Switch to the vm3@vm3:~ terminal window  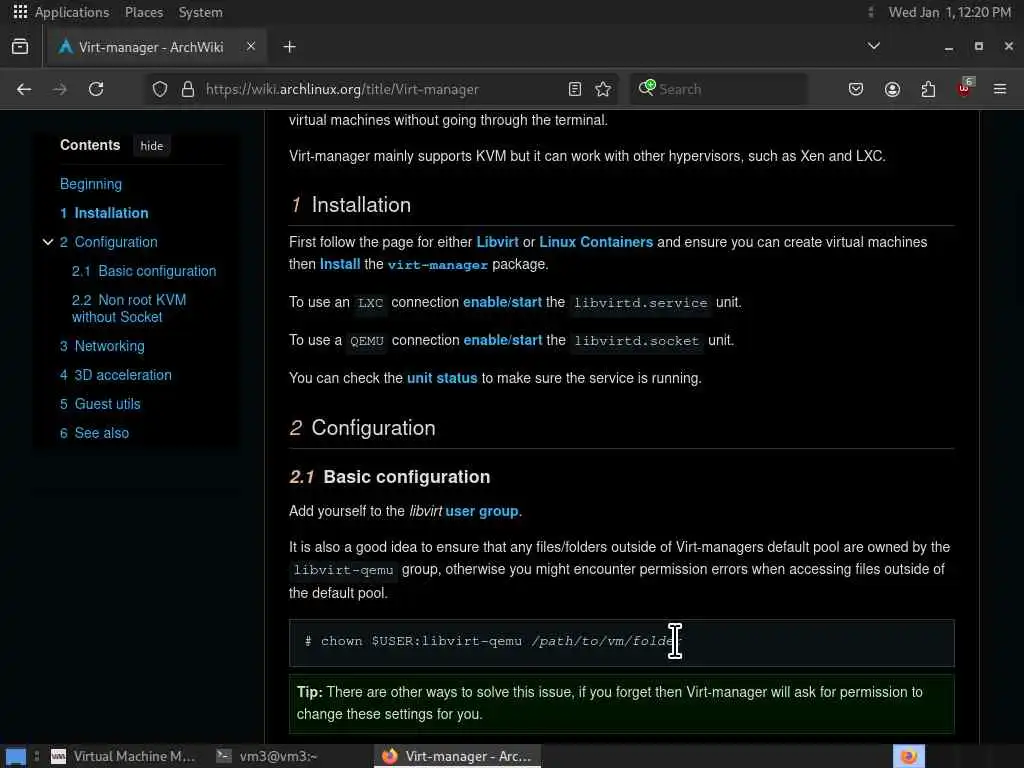[268, 756]
